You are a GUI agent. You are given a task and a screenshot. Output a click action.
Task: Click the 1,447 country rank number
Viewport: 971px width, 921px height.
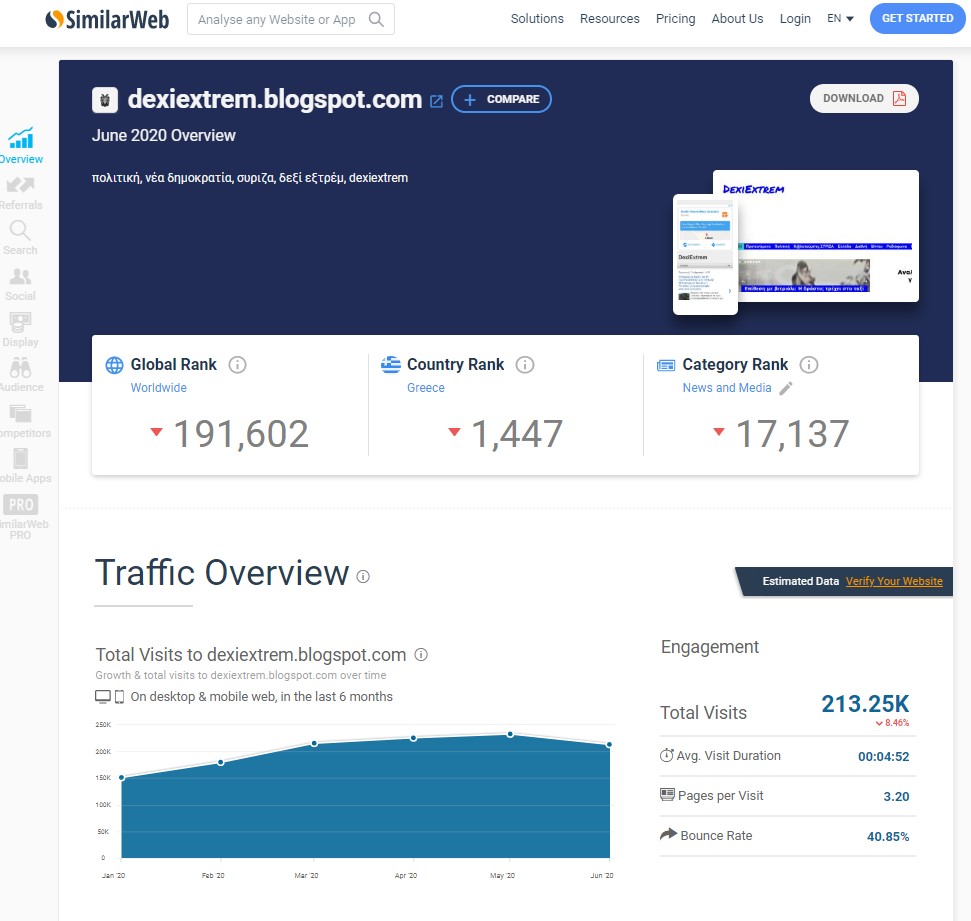coord(517,434)
